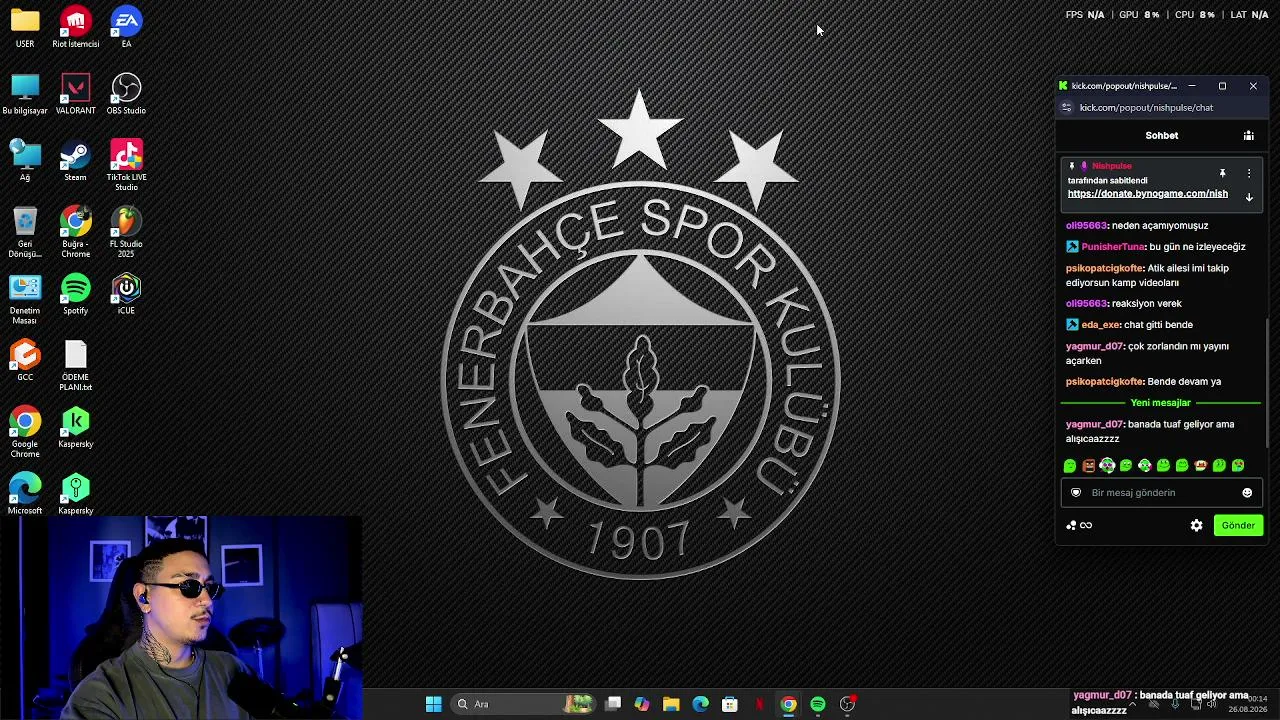Click psikopatcigkofte's name on 'Bende devam ya'
Viewport: 1280px width, 720px height.
(x=1105, y=382)
